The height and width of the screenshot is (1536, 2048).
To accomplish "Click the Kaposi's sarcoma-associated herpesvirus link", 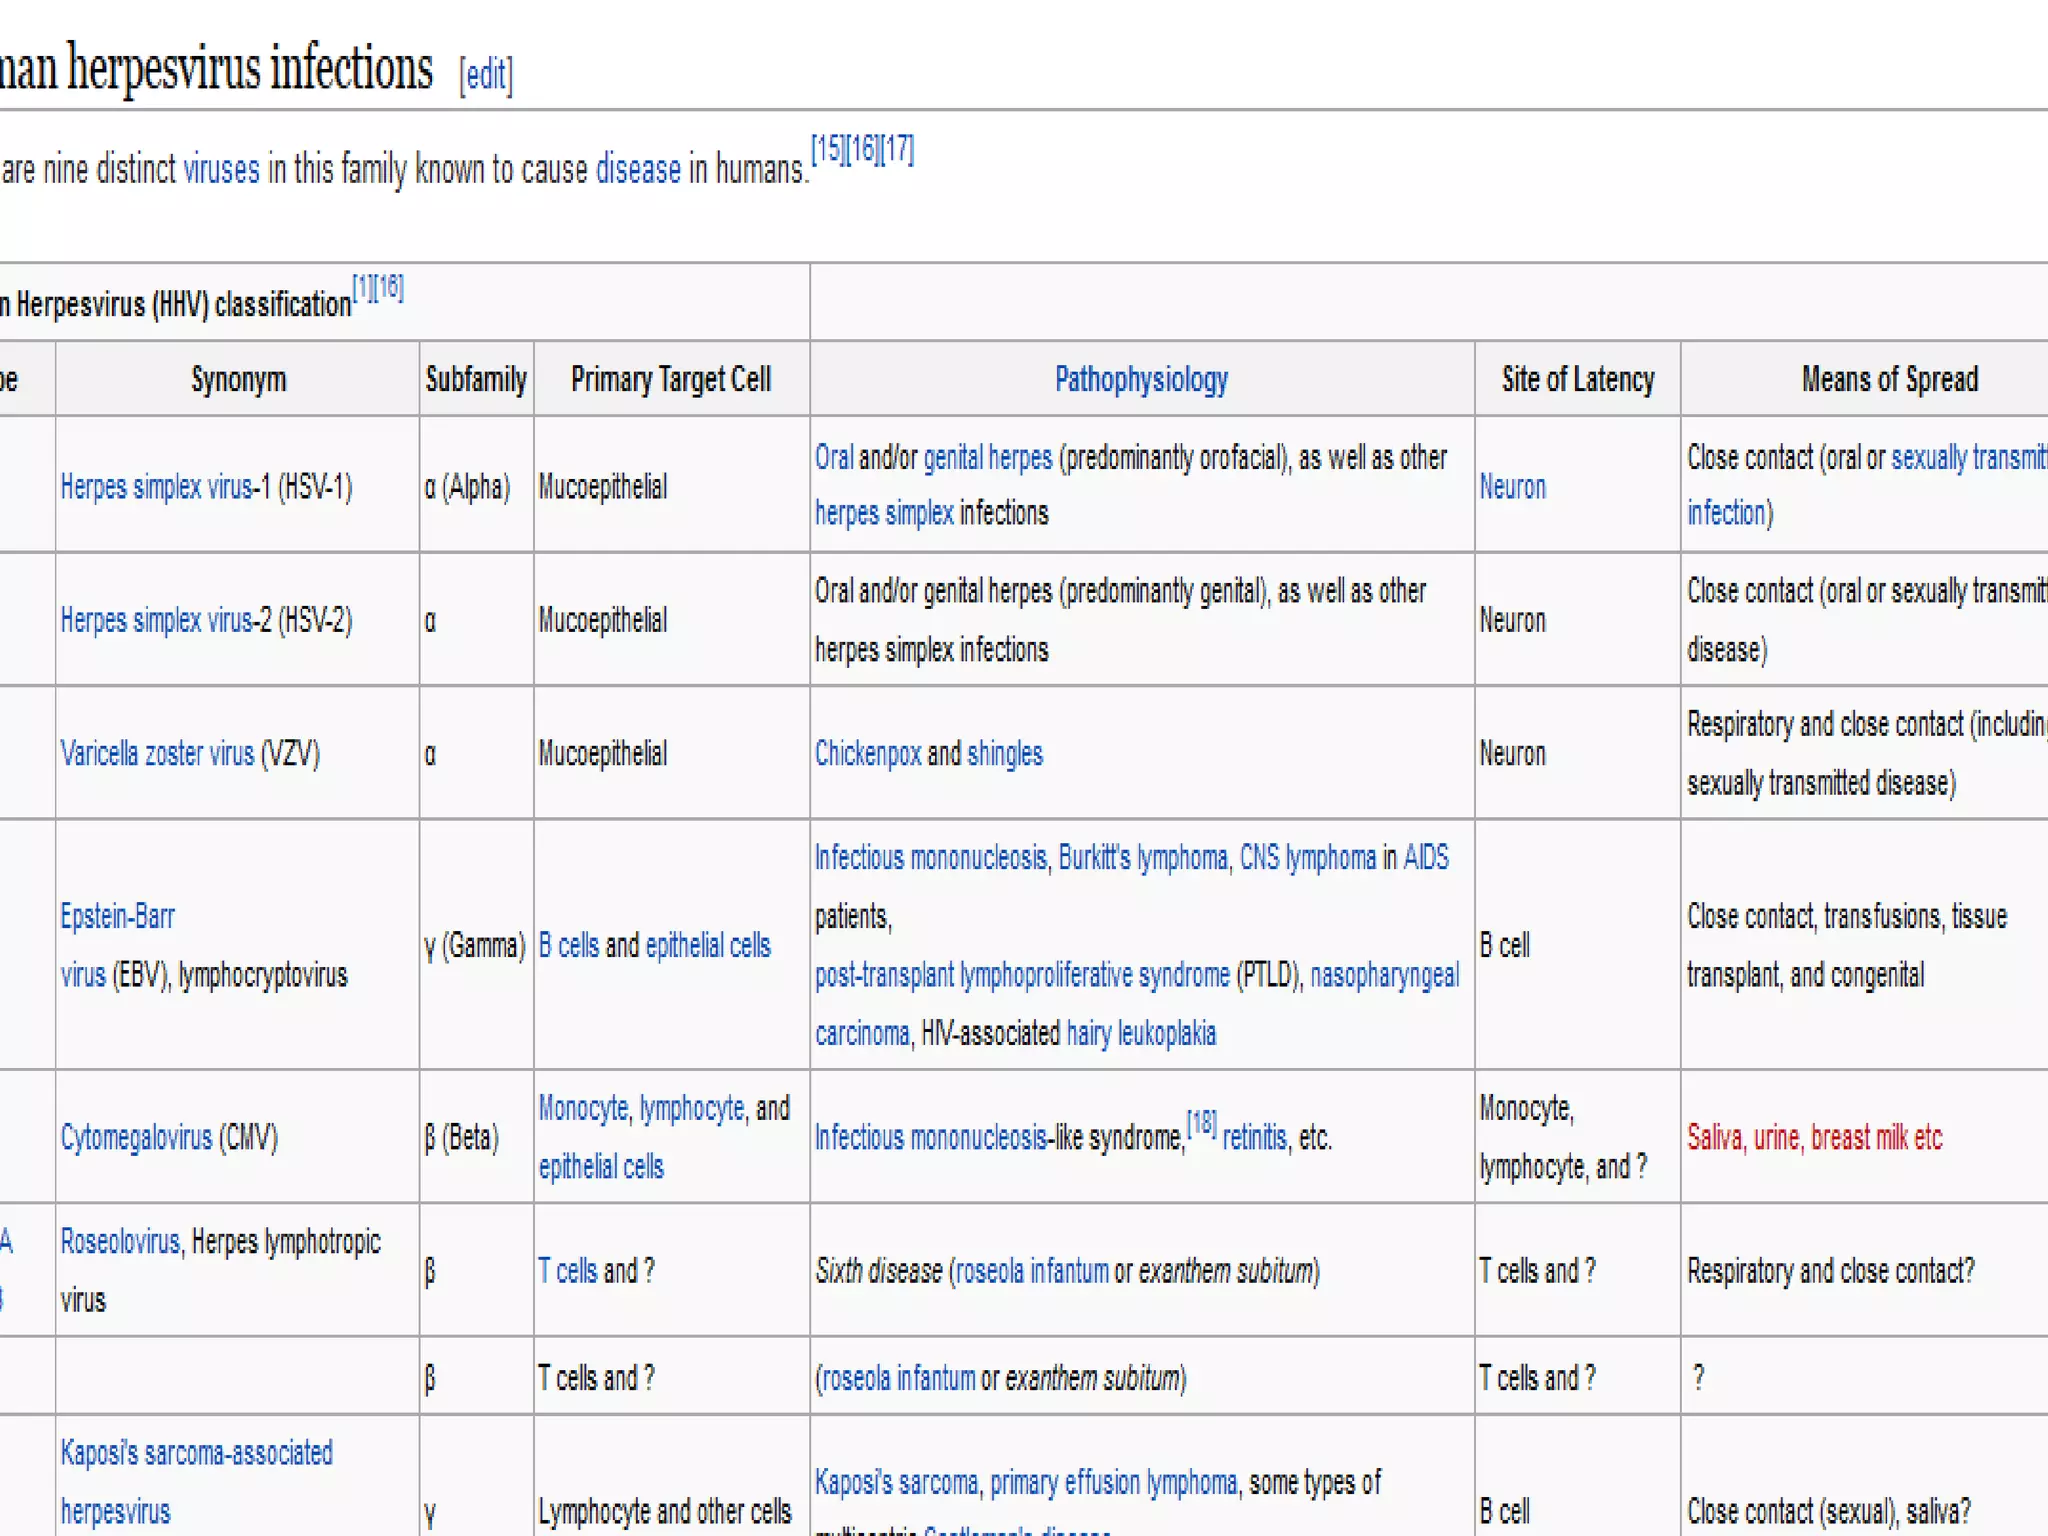I will (x=196, y=1453).
